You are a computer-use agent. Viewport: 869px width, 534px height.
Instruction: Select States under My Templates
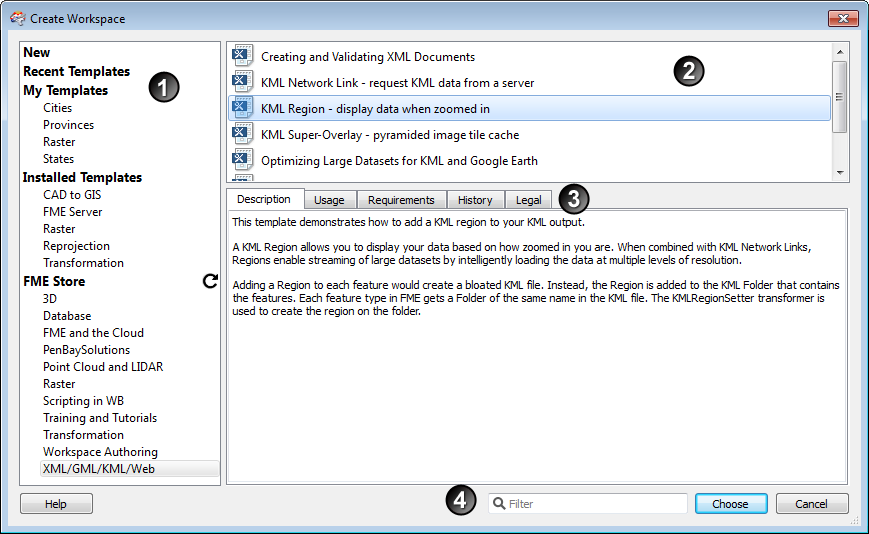59,159
